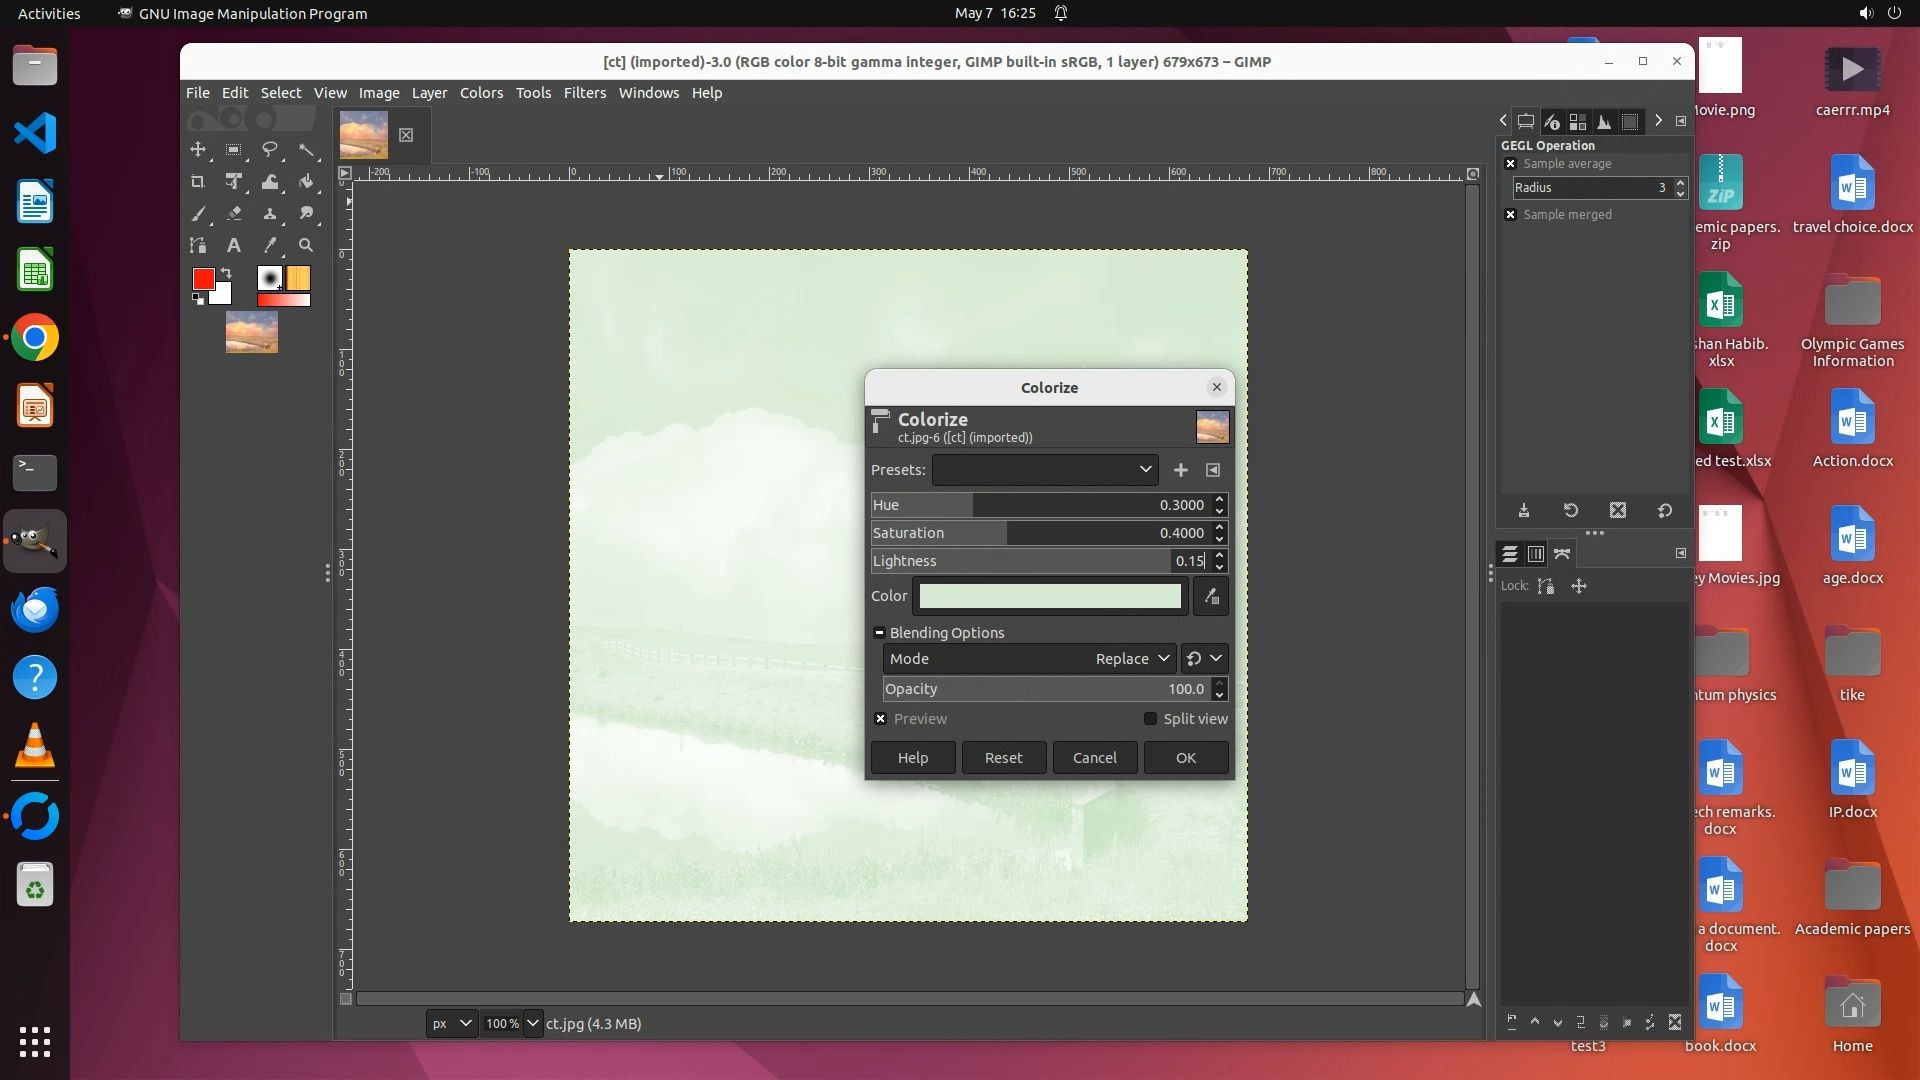Enable the Split view checkbox
Screen dimensions: 1920x1080
pyautogui.click(x=1150, y=719)
